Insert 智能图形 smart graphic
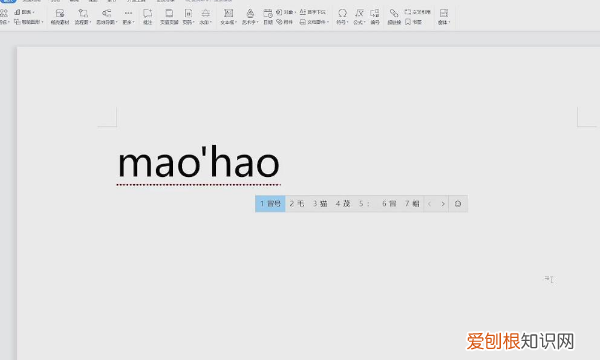This screenshot has height=360, width=600. 29,22
